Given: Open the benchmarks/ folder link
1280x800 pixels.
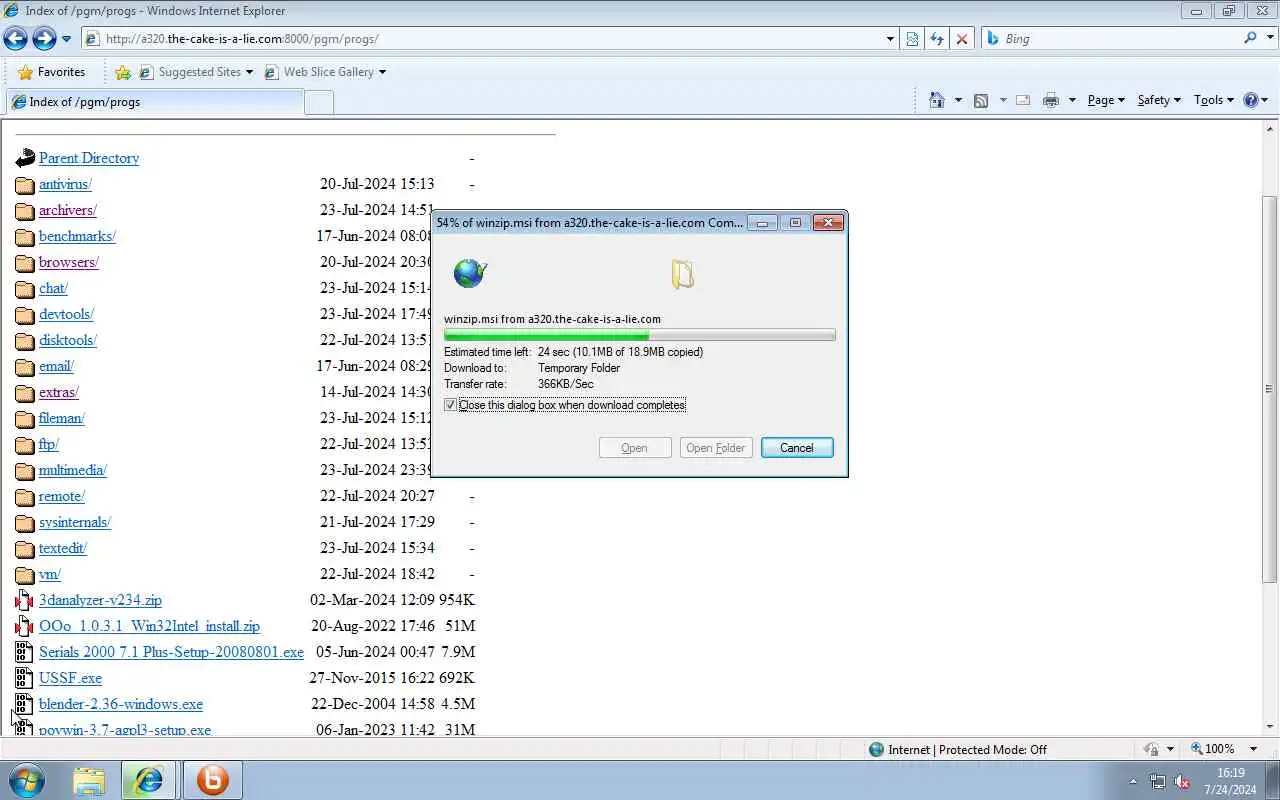Looking at the screenshot, I should (77, 236).
